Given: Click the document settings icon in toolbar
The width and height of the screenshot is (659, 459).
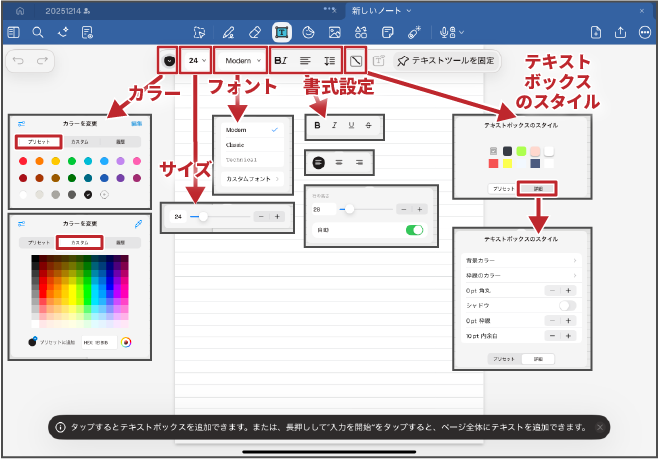Looking at the screenshot, I should (88, 32).
